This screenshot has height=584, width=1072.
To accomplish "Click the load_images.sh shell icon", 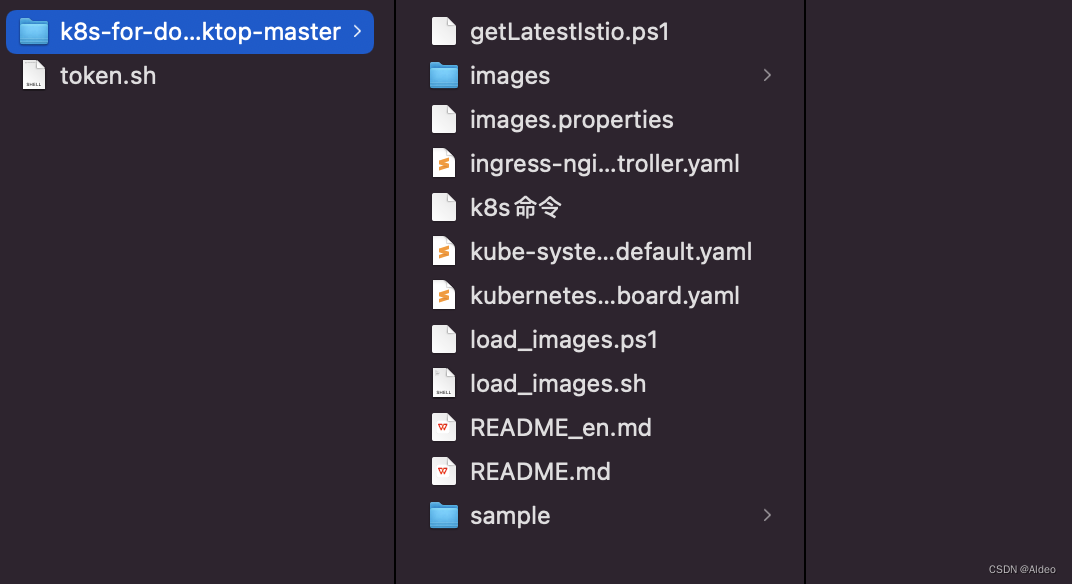I will coord(444,384).
